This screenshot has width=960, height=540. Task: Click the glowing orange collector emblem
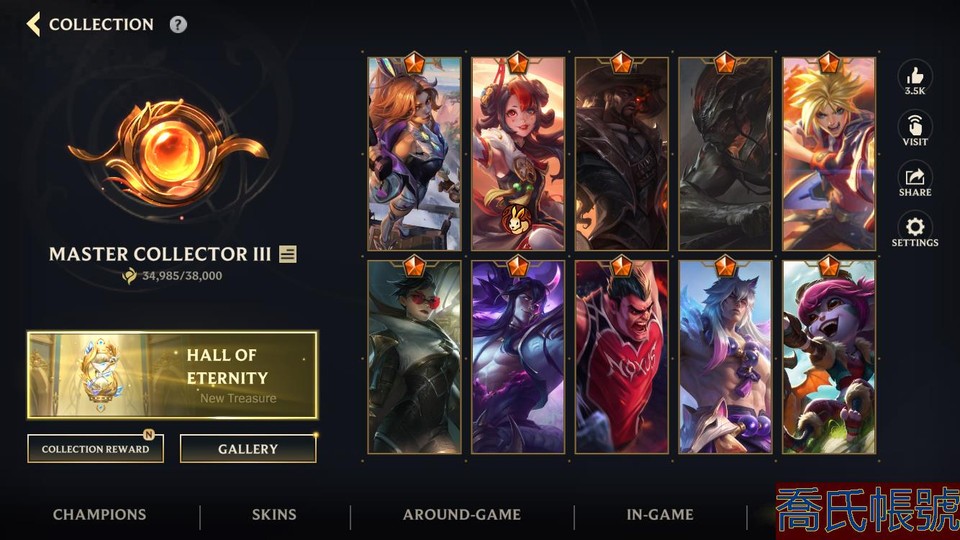click(x=168, y=152)
